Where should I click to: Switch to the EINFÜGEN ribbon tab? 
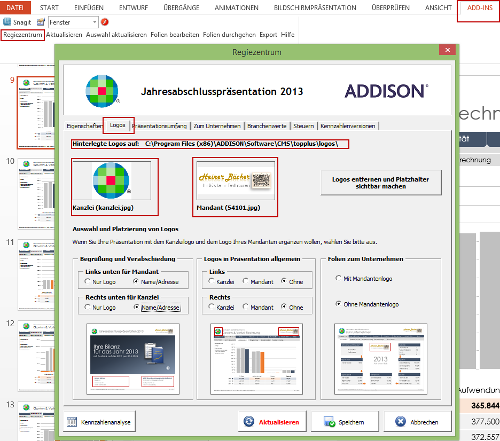[89, 7]
